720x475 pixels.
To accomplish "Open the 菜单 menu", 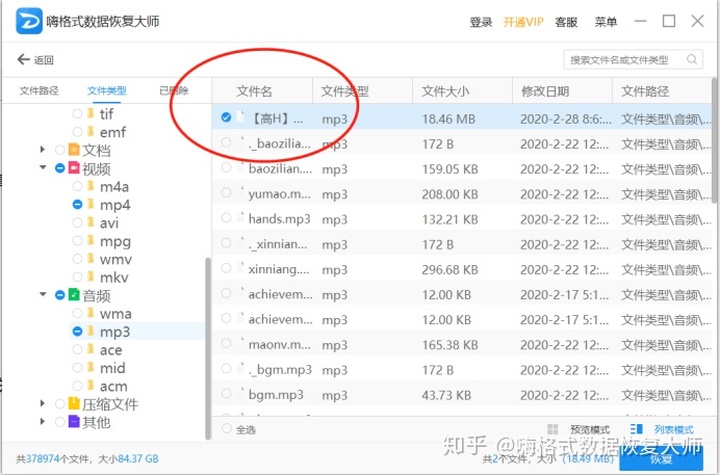I will tap(606, 22).
